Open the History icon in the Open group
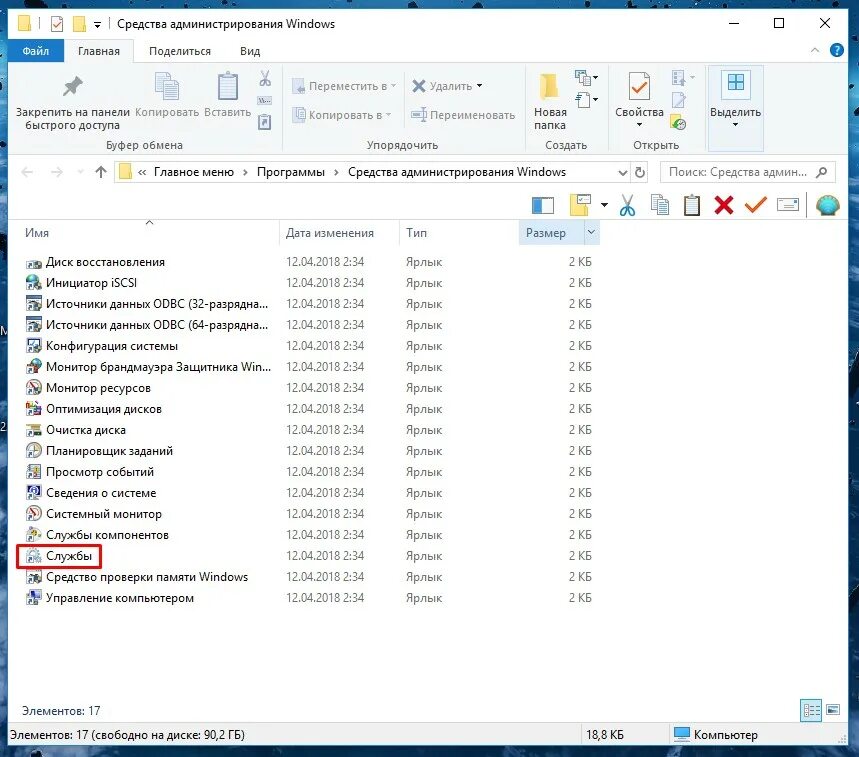The image size is (859, 757). (x=678, y=123)
